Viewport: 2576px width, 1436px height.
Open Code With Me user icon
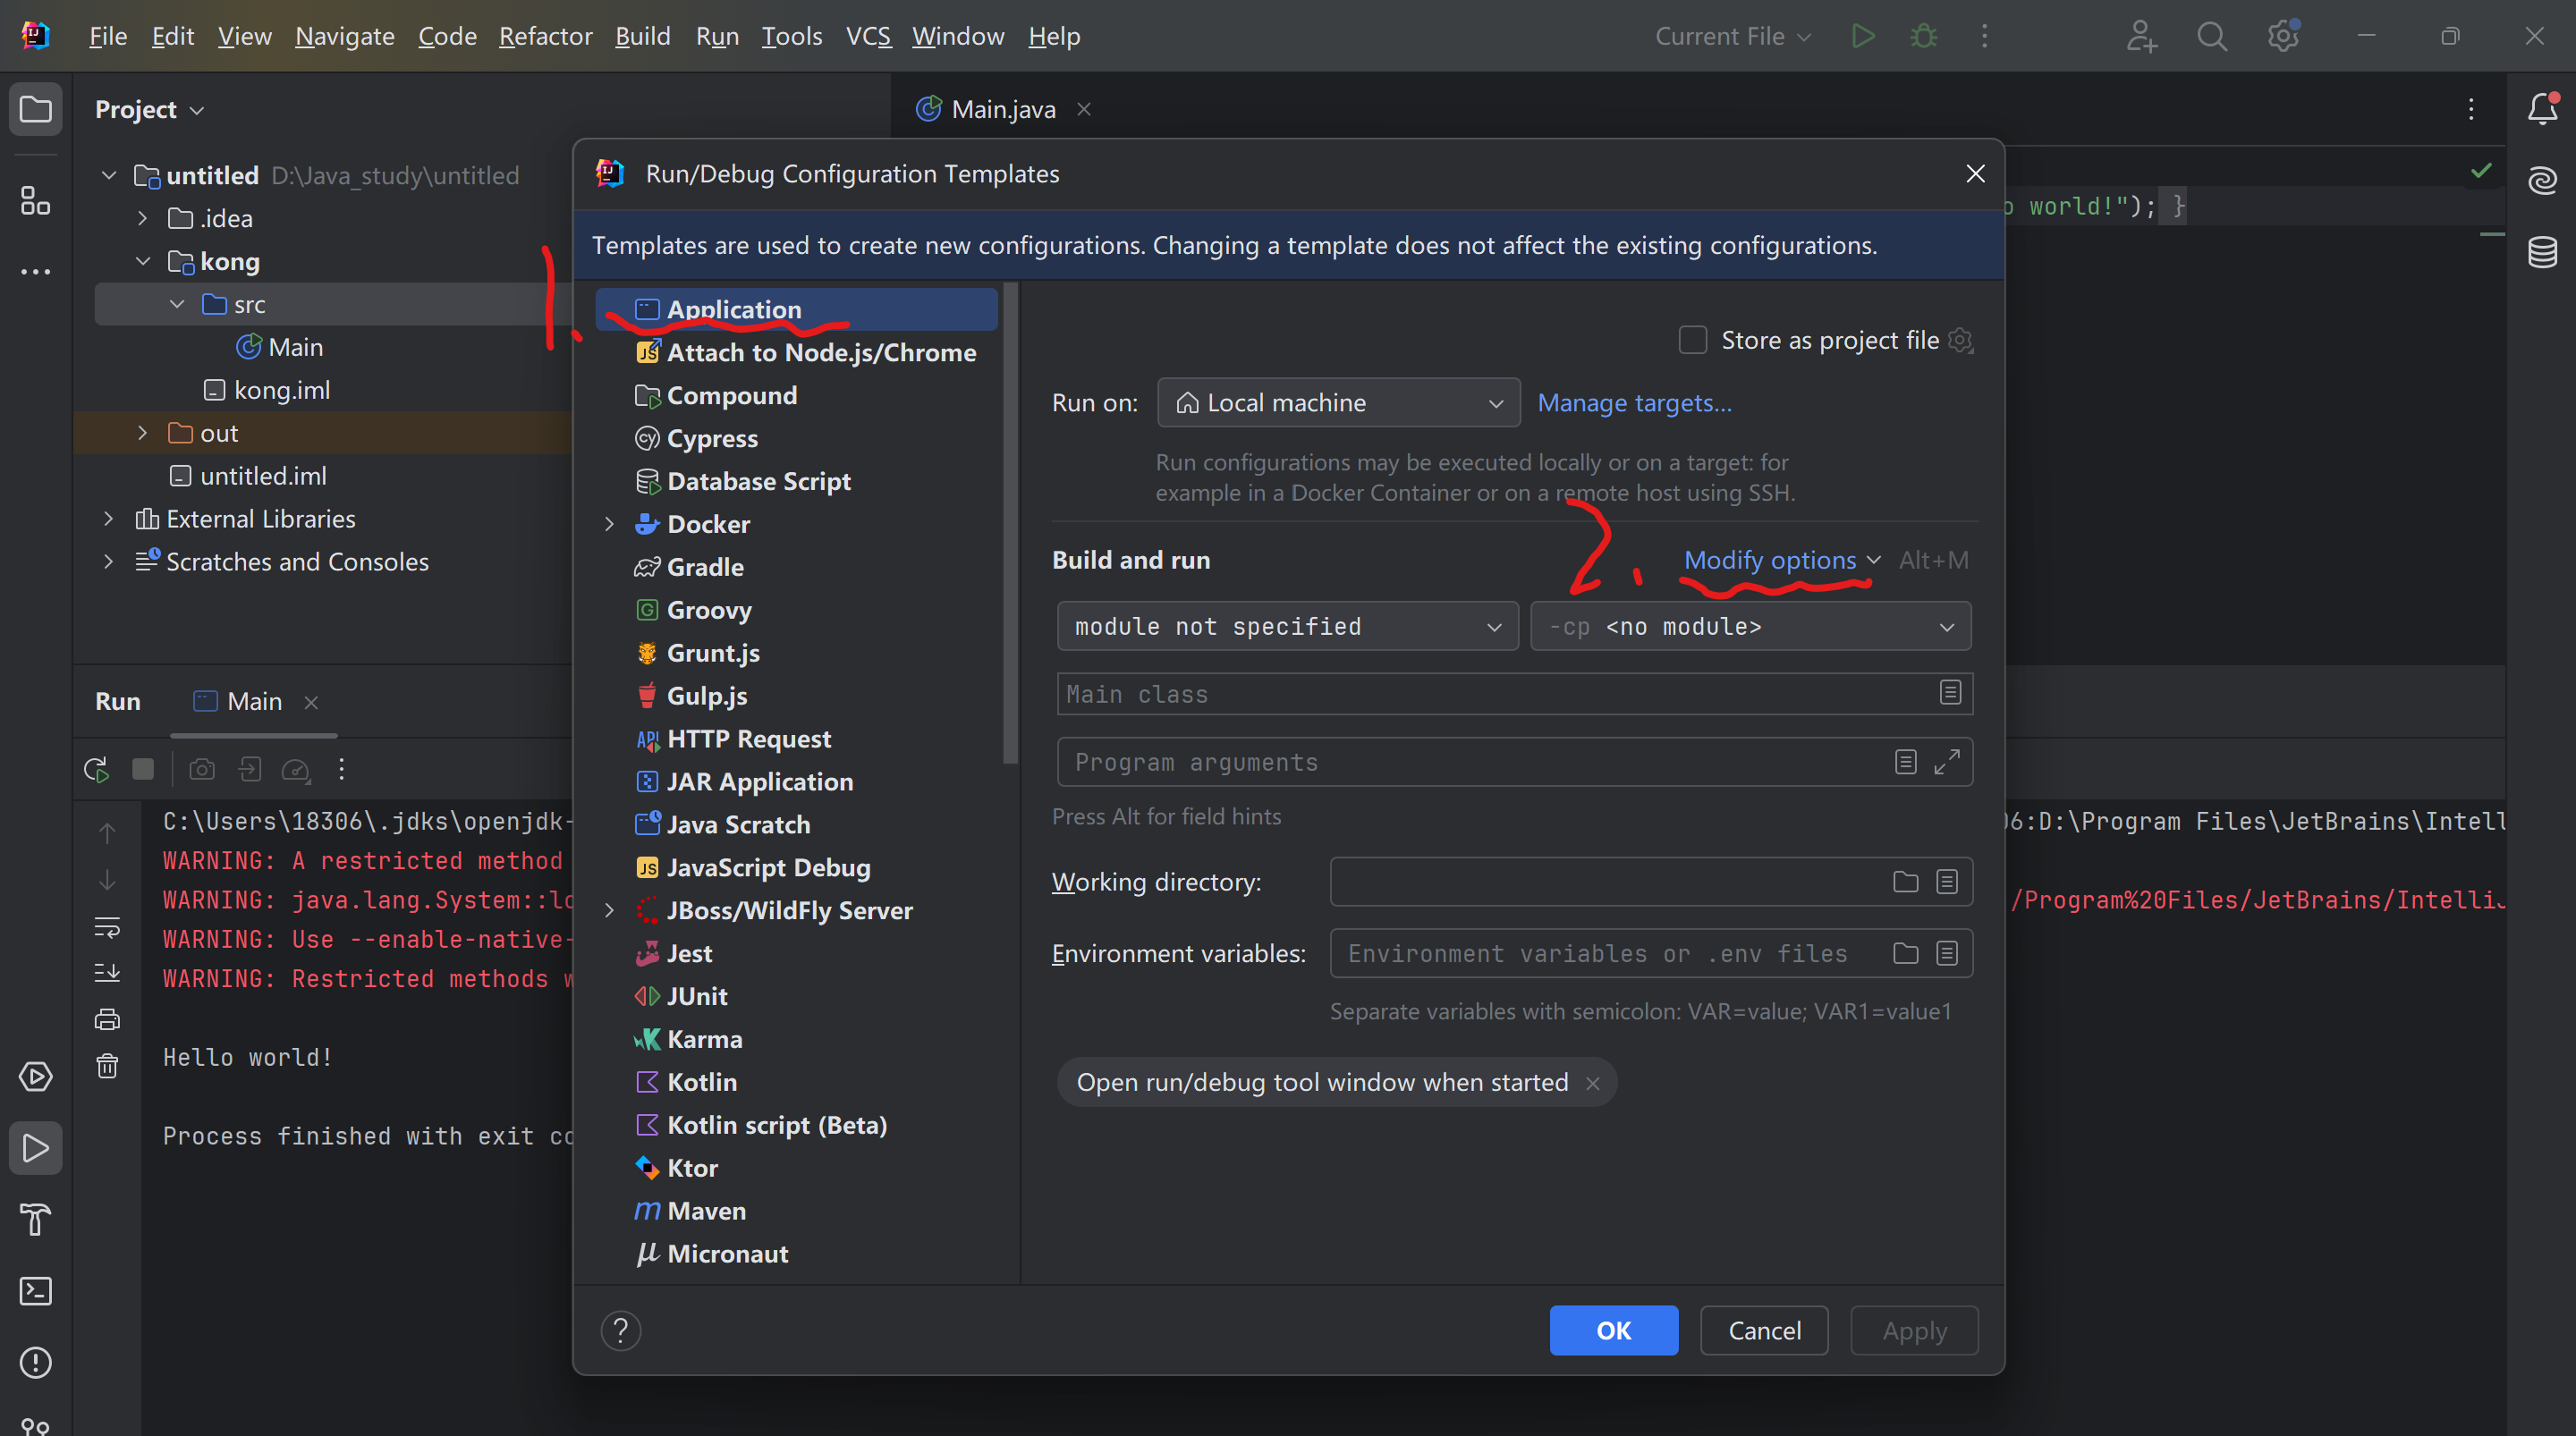[x=2141, y=36]
